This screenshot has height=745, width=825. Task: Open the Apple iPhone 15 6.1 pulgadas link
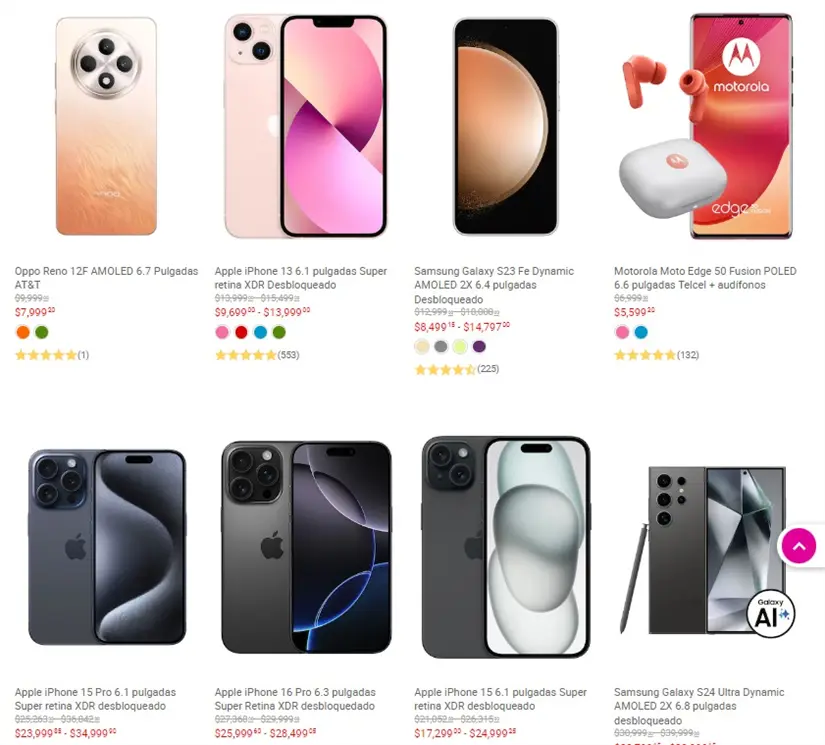pos(500,699)
